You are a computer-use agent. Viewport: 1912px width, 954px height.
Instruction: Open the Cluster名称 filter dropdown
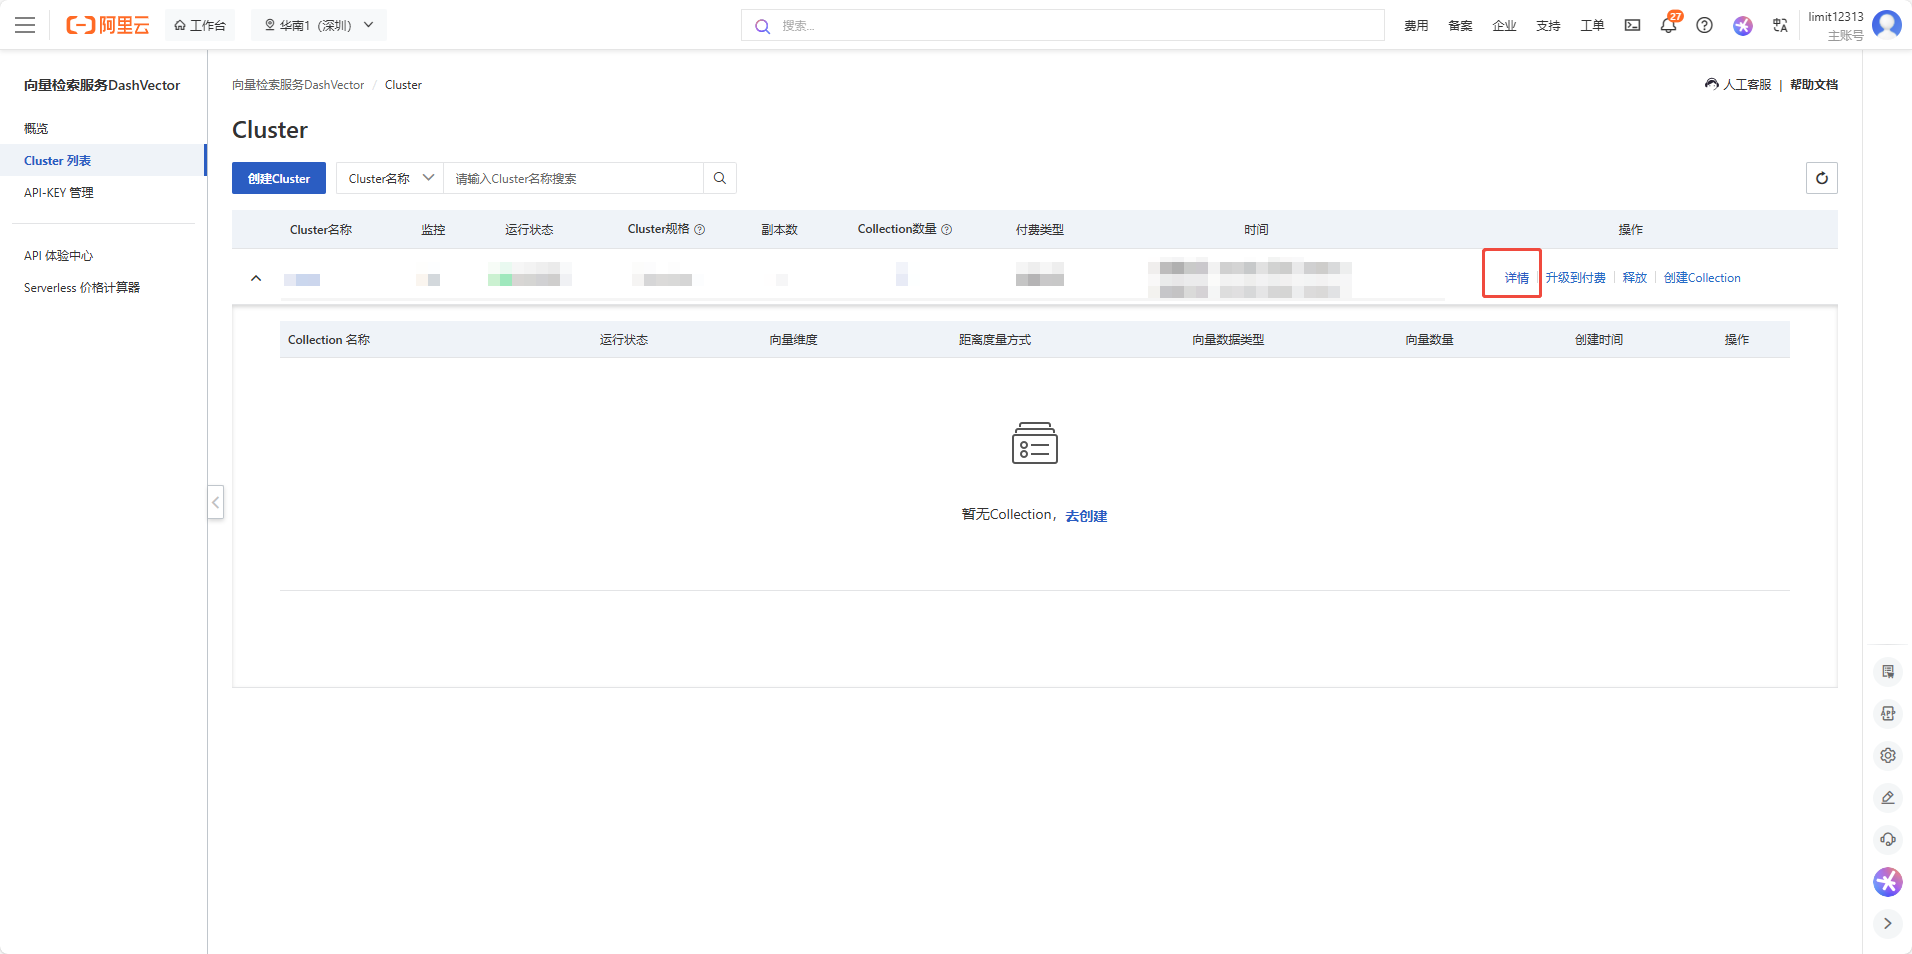[x=389, y=178]
